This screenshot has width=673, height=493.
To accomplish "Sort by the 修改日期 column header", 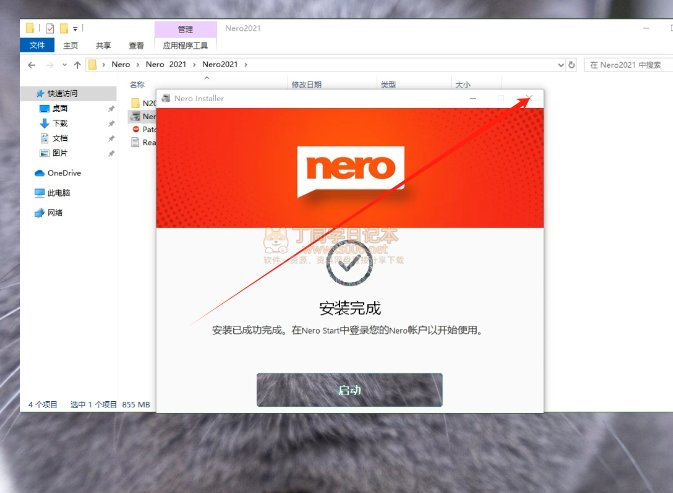I will click(x=306, y=85).
